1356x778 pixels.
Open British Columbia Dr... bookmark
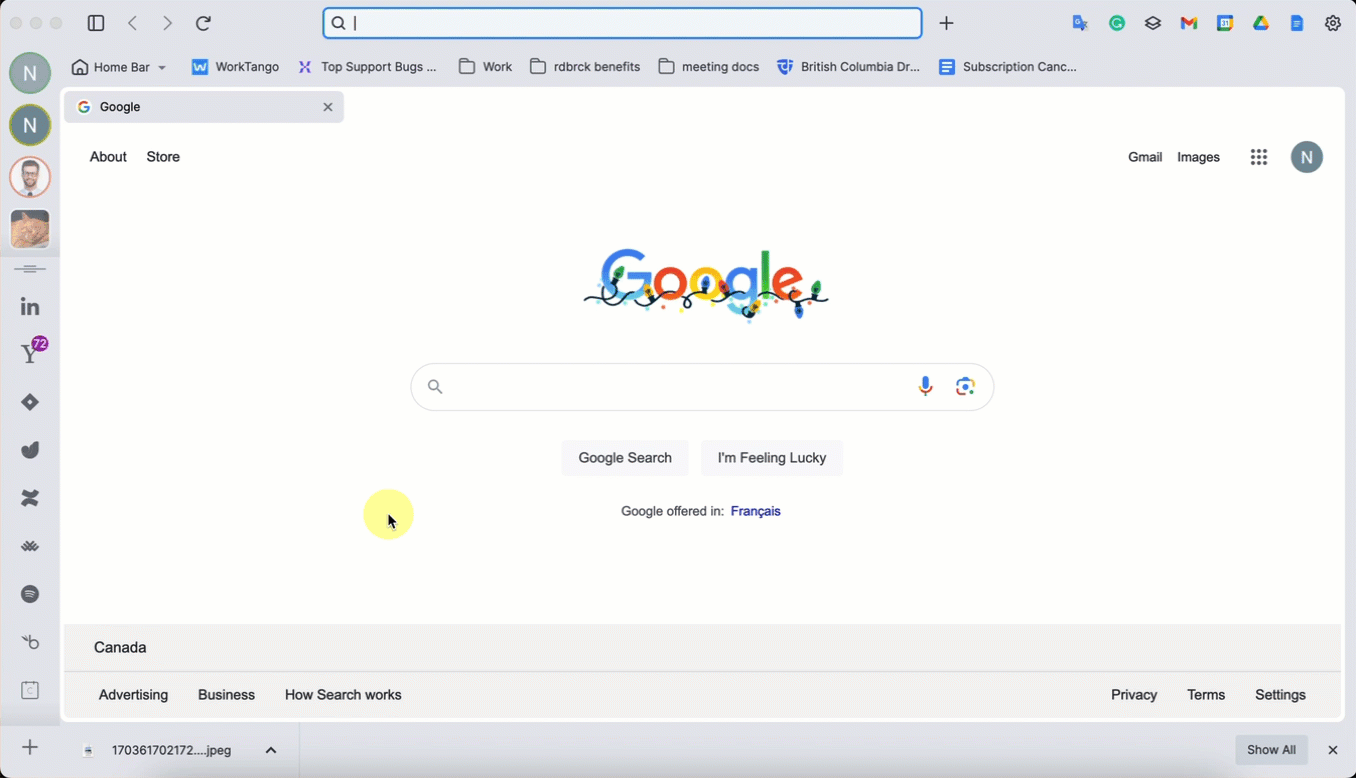[848, 67]
